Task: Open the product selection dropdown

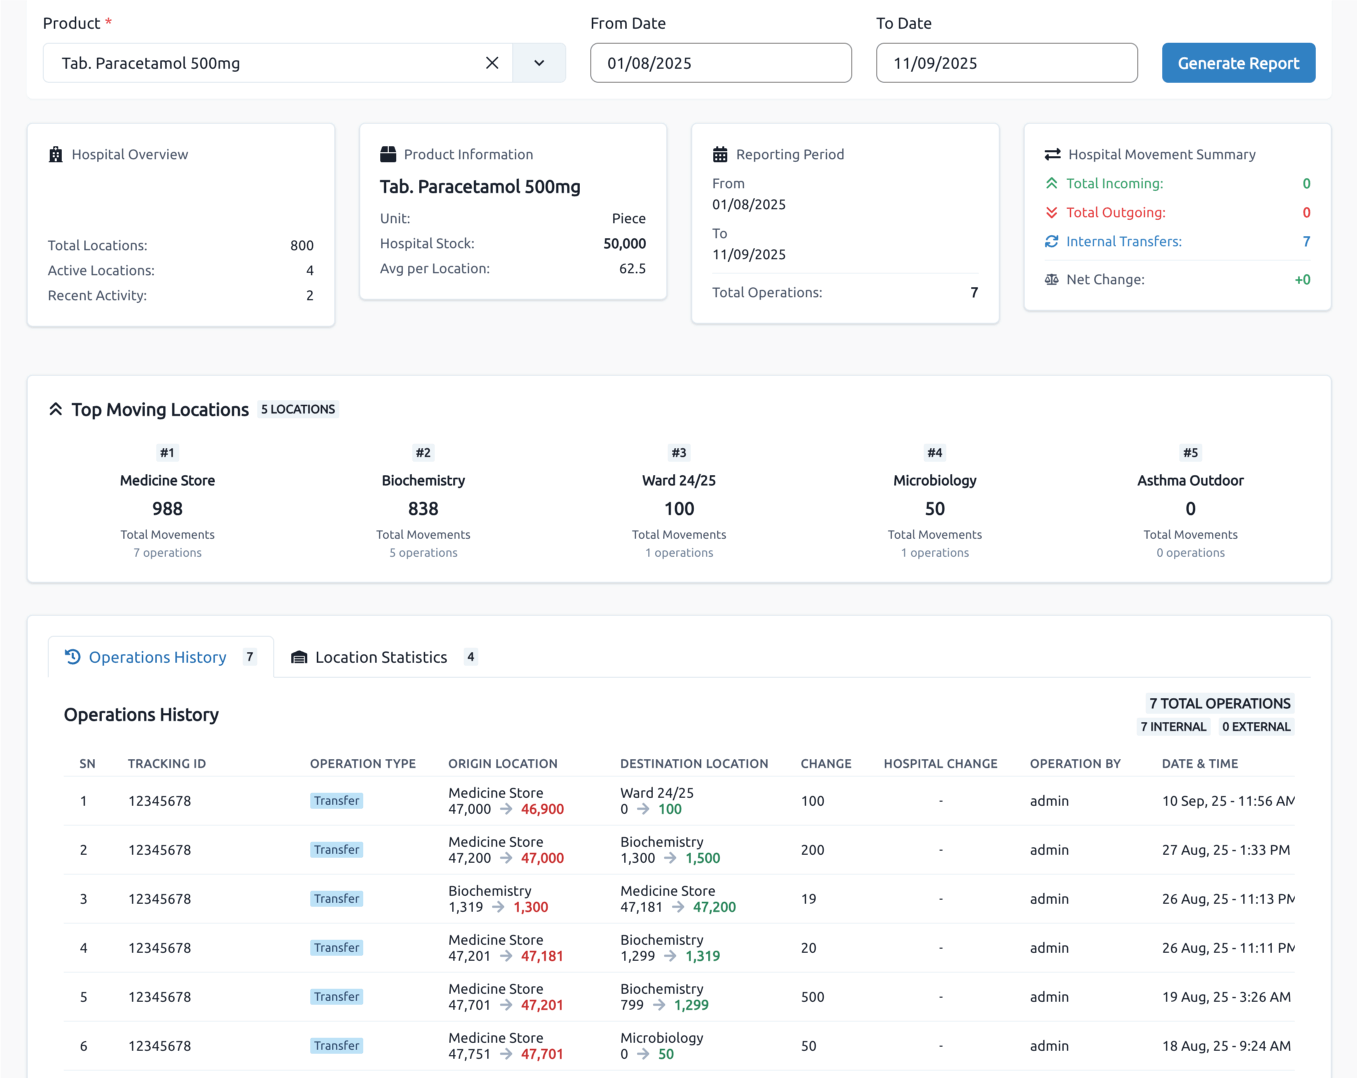Action: [539, 62]
